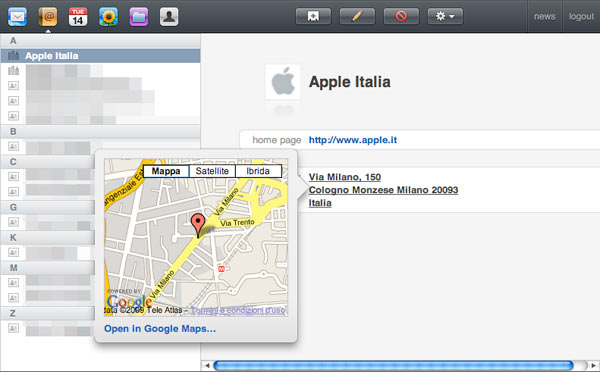This screenshot has width=600, height=372.
Task: Click the Via Trento street label on map
Action: (237, 222)
